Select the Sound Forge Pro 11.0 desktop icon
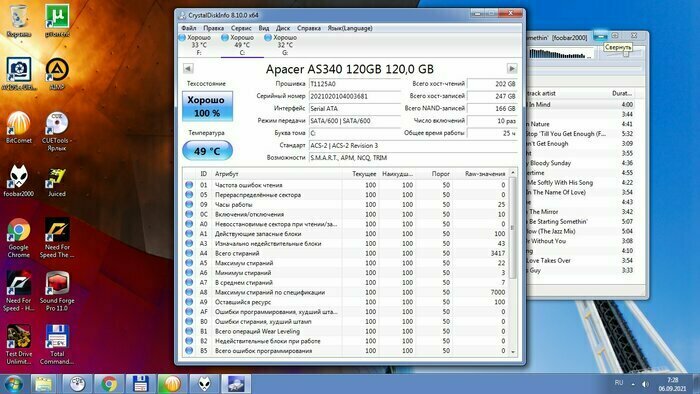 57,291
